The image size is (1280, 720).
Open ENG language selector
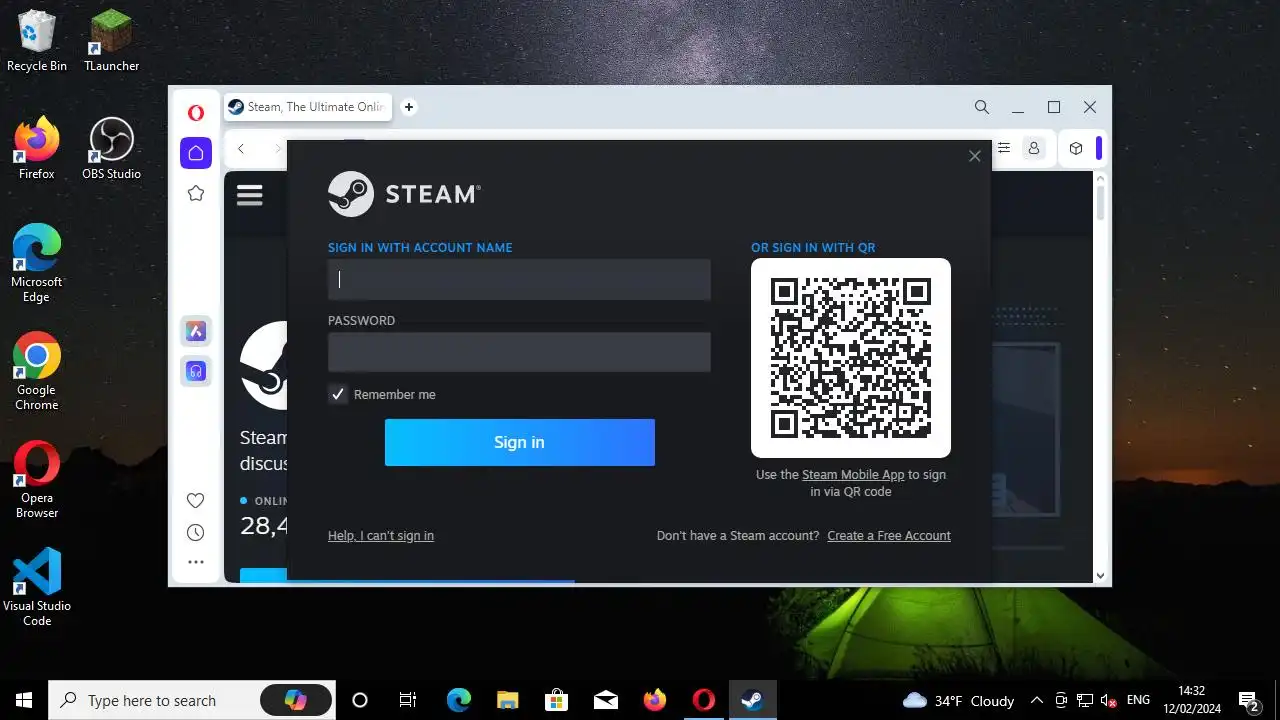tap(1138, 700)
